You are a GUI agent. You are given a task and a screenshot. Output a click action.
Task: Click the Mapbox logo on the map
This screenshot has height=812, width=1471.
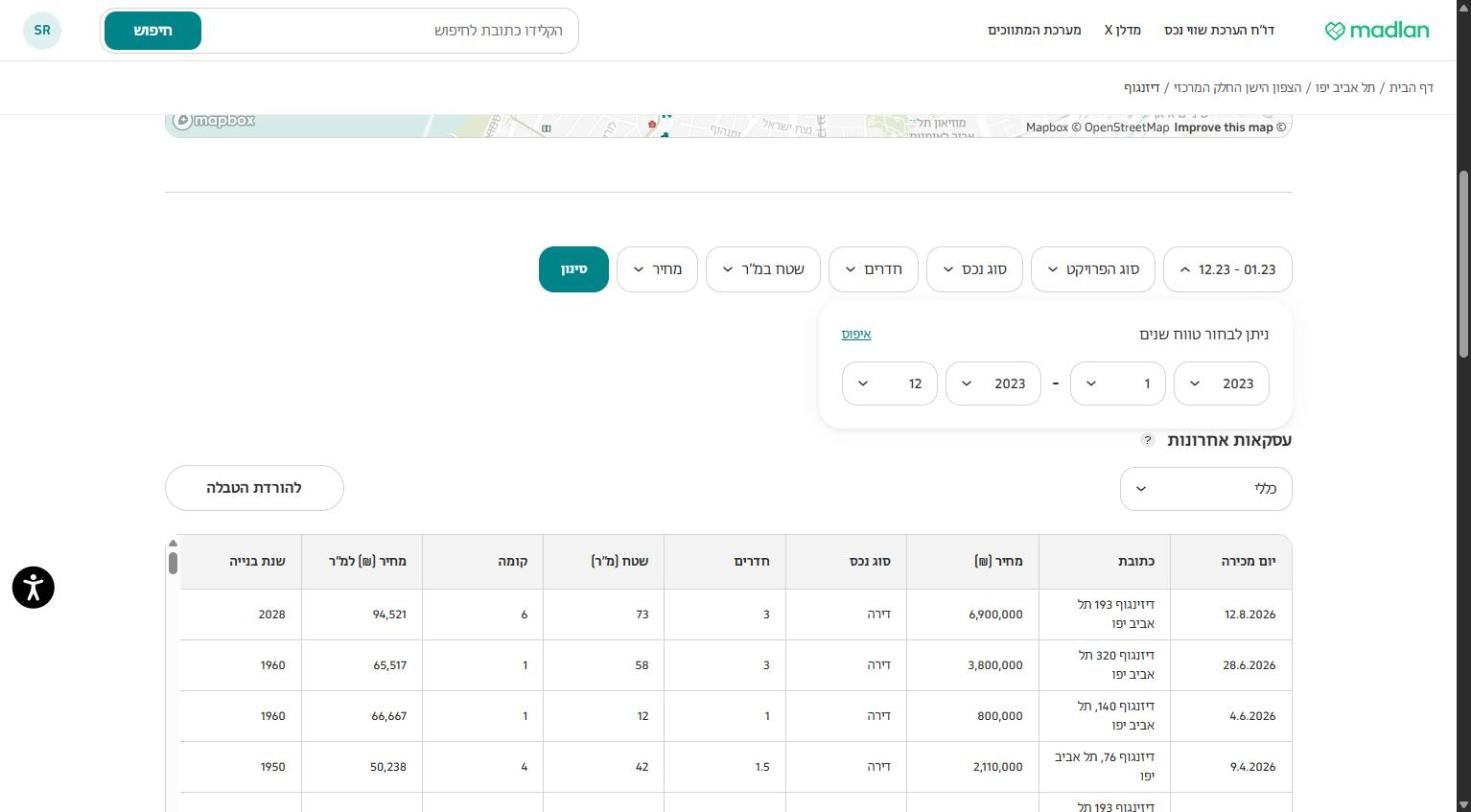point(214,121)
